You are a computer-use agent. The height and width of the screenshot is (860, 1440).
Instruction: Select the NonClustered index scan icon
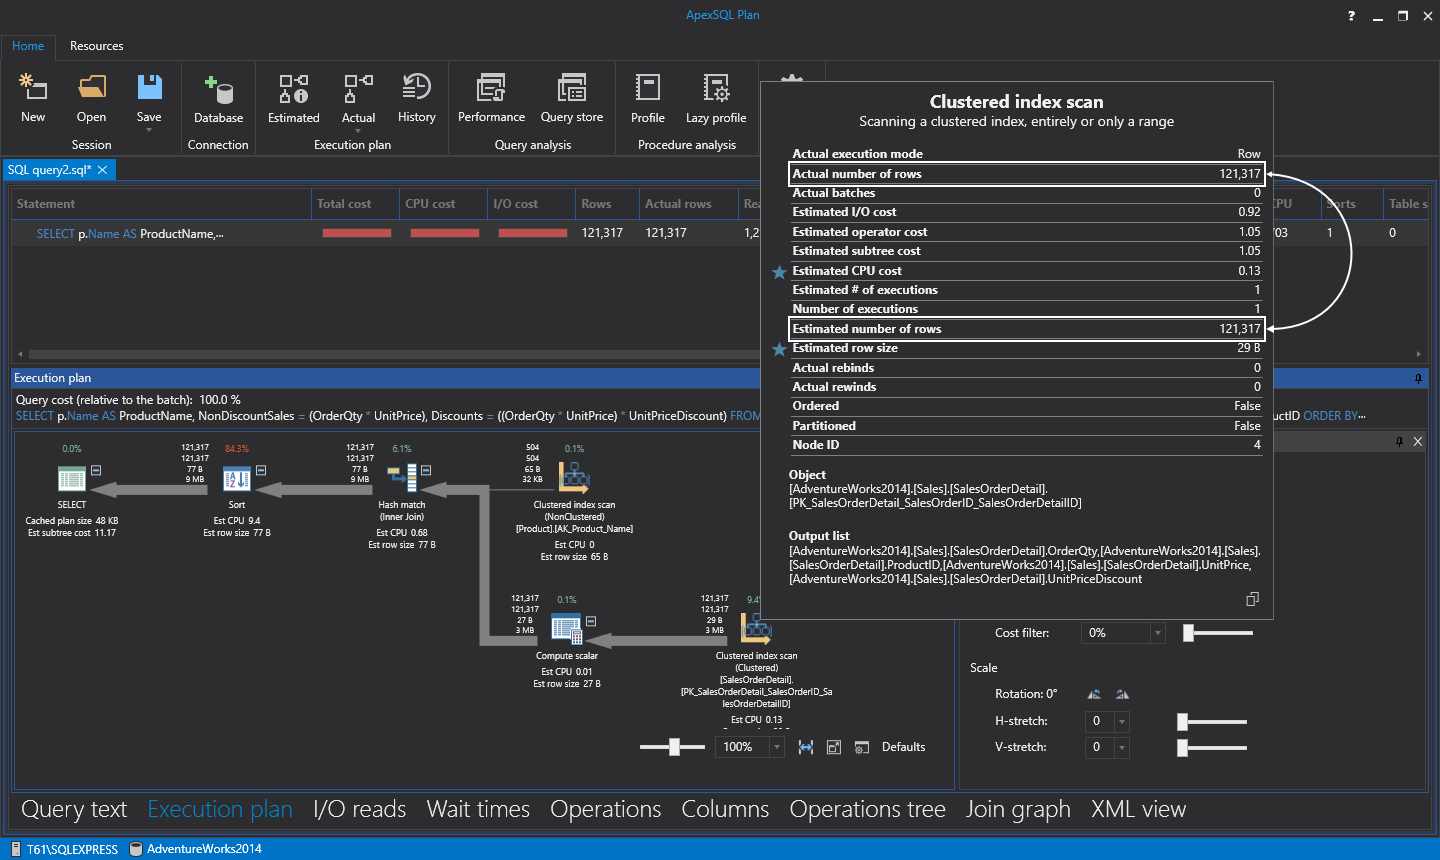coord(574,477)
